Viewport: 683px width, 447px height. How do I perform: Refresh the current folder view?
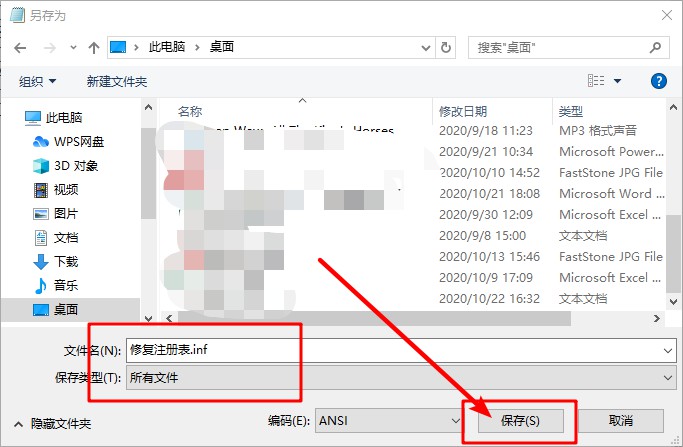pos(446,47)
